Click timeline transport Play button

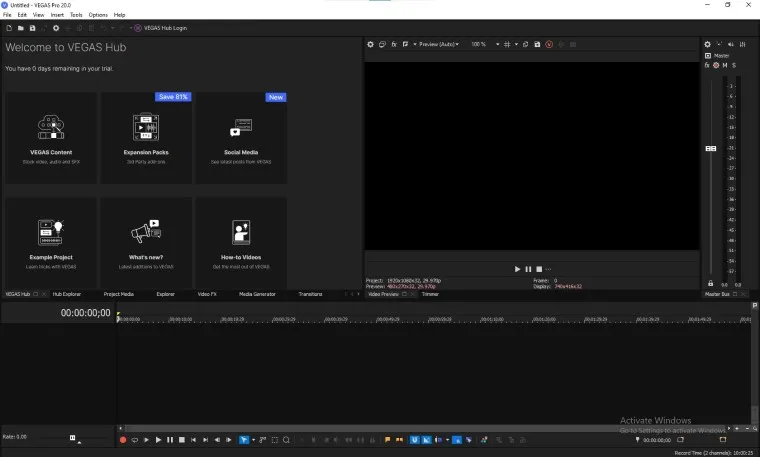158,440
